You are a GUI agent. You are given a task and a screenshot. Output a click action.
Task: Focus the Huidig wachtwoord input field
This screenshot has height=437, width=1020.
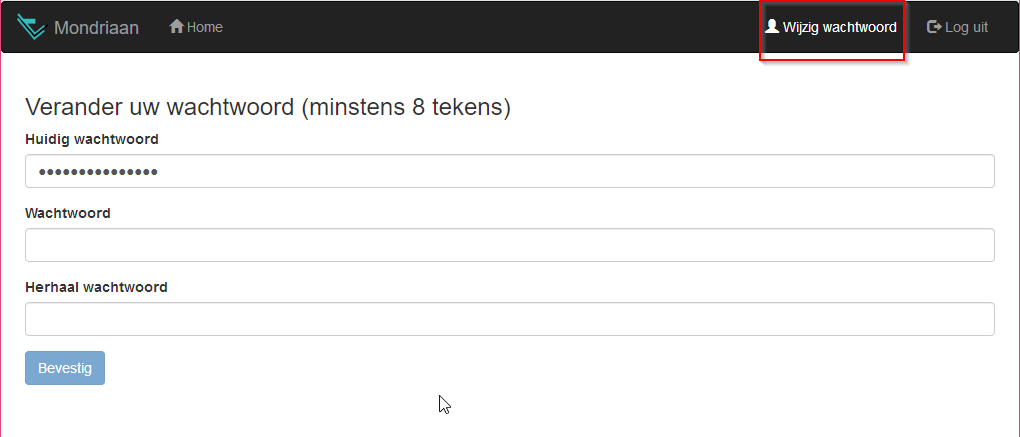[x=510, y=171]
